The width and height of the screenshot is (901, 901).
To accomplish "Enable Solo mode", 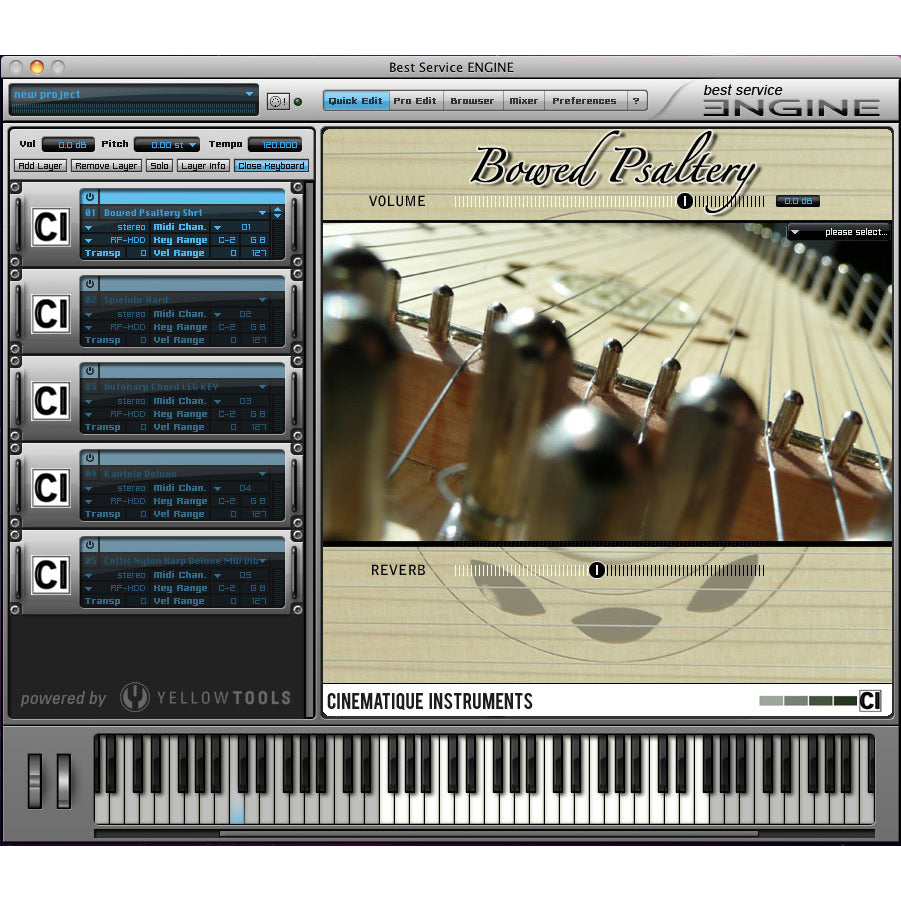I will click(x=159, y=165).
